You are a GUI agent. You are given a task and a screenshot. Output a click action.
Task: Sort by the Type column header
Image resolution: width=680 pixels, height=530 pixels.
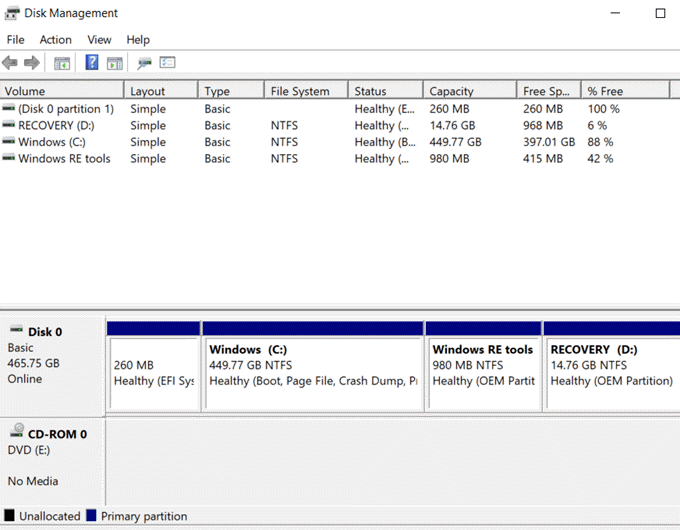pos(231,91)
